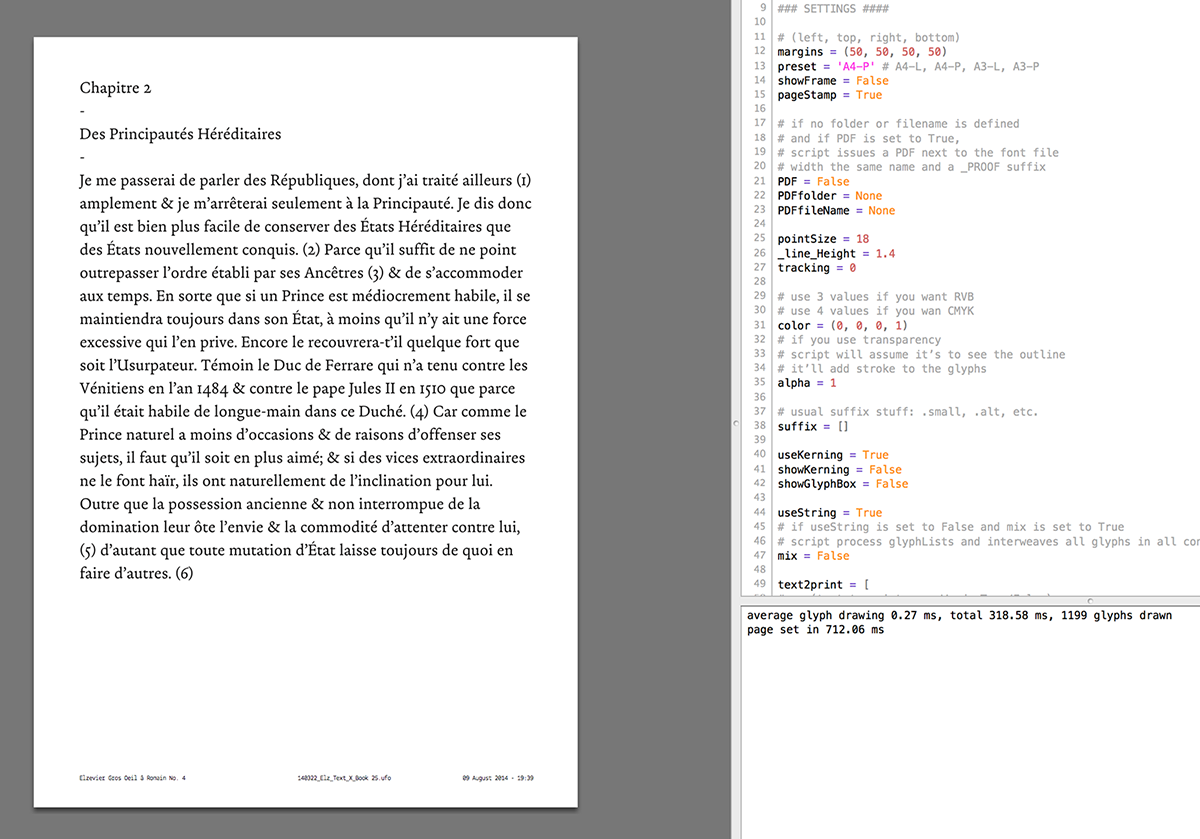Click the False value of PDF variable
The image size is (1200, 839).
pos(833,182)
